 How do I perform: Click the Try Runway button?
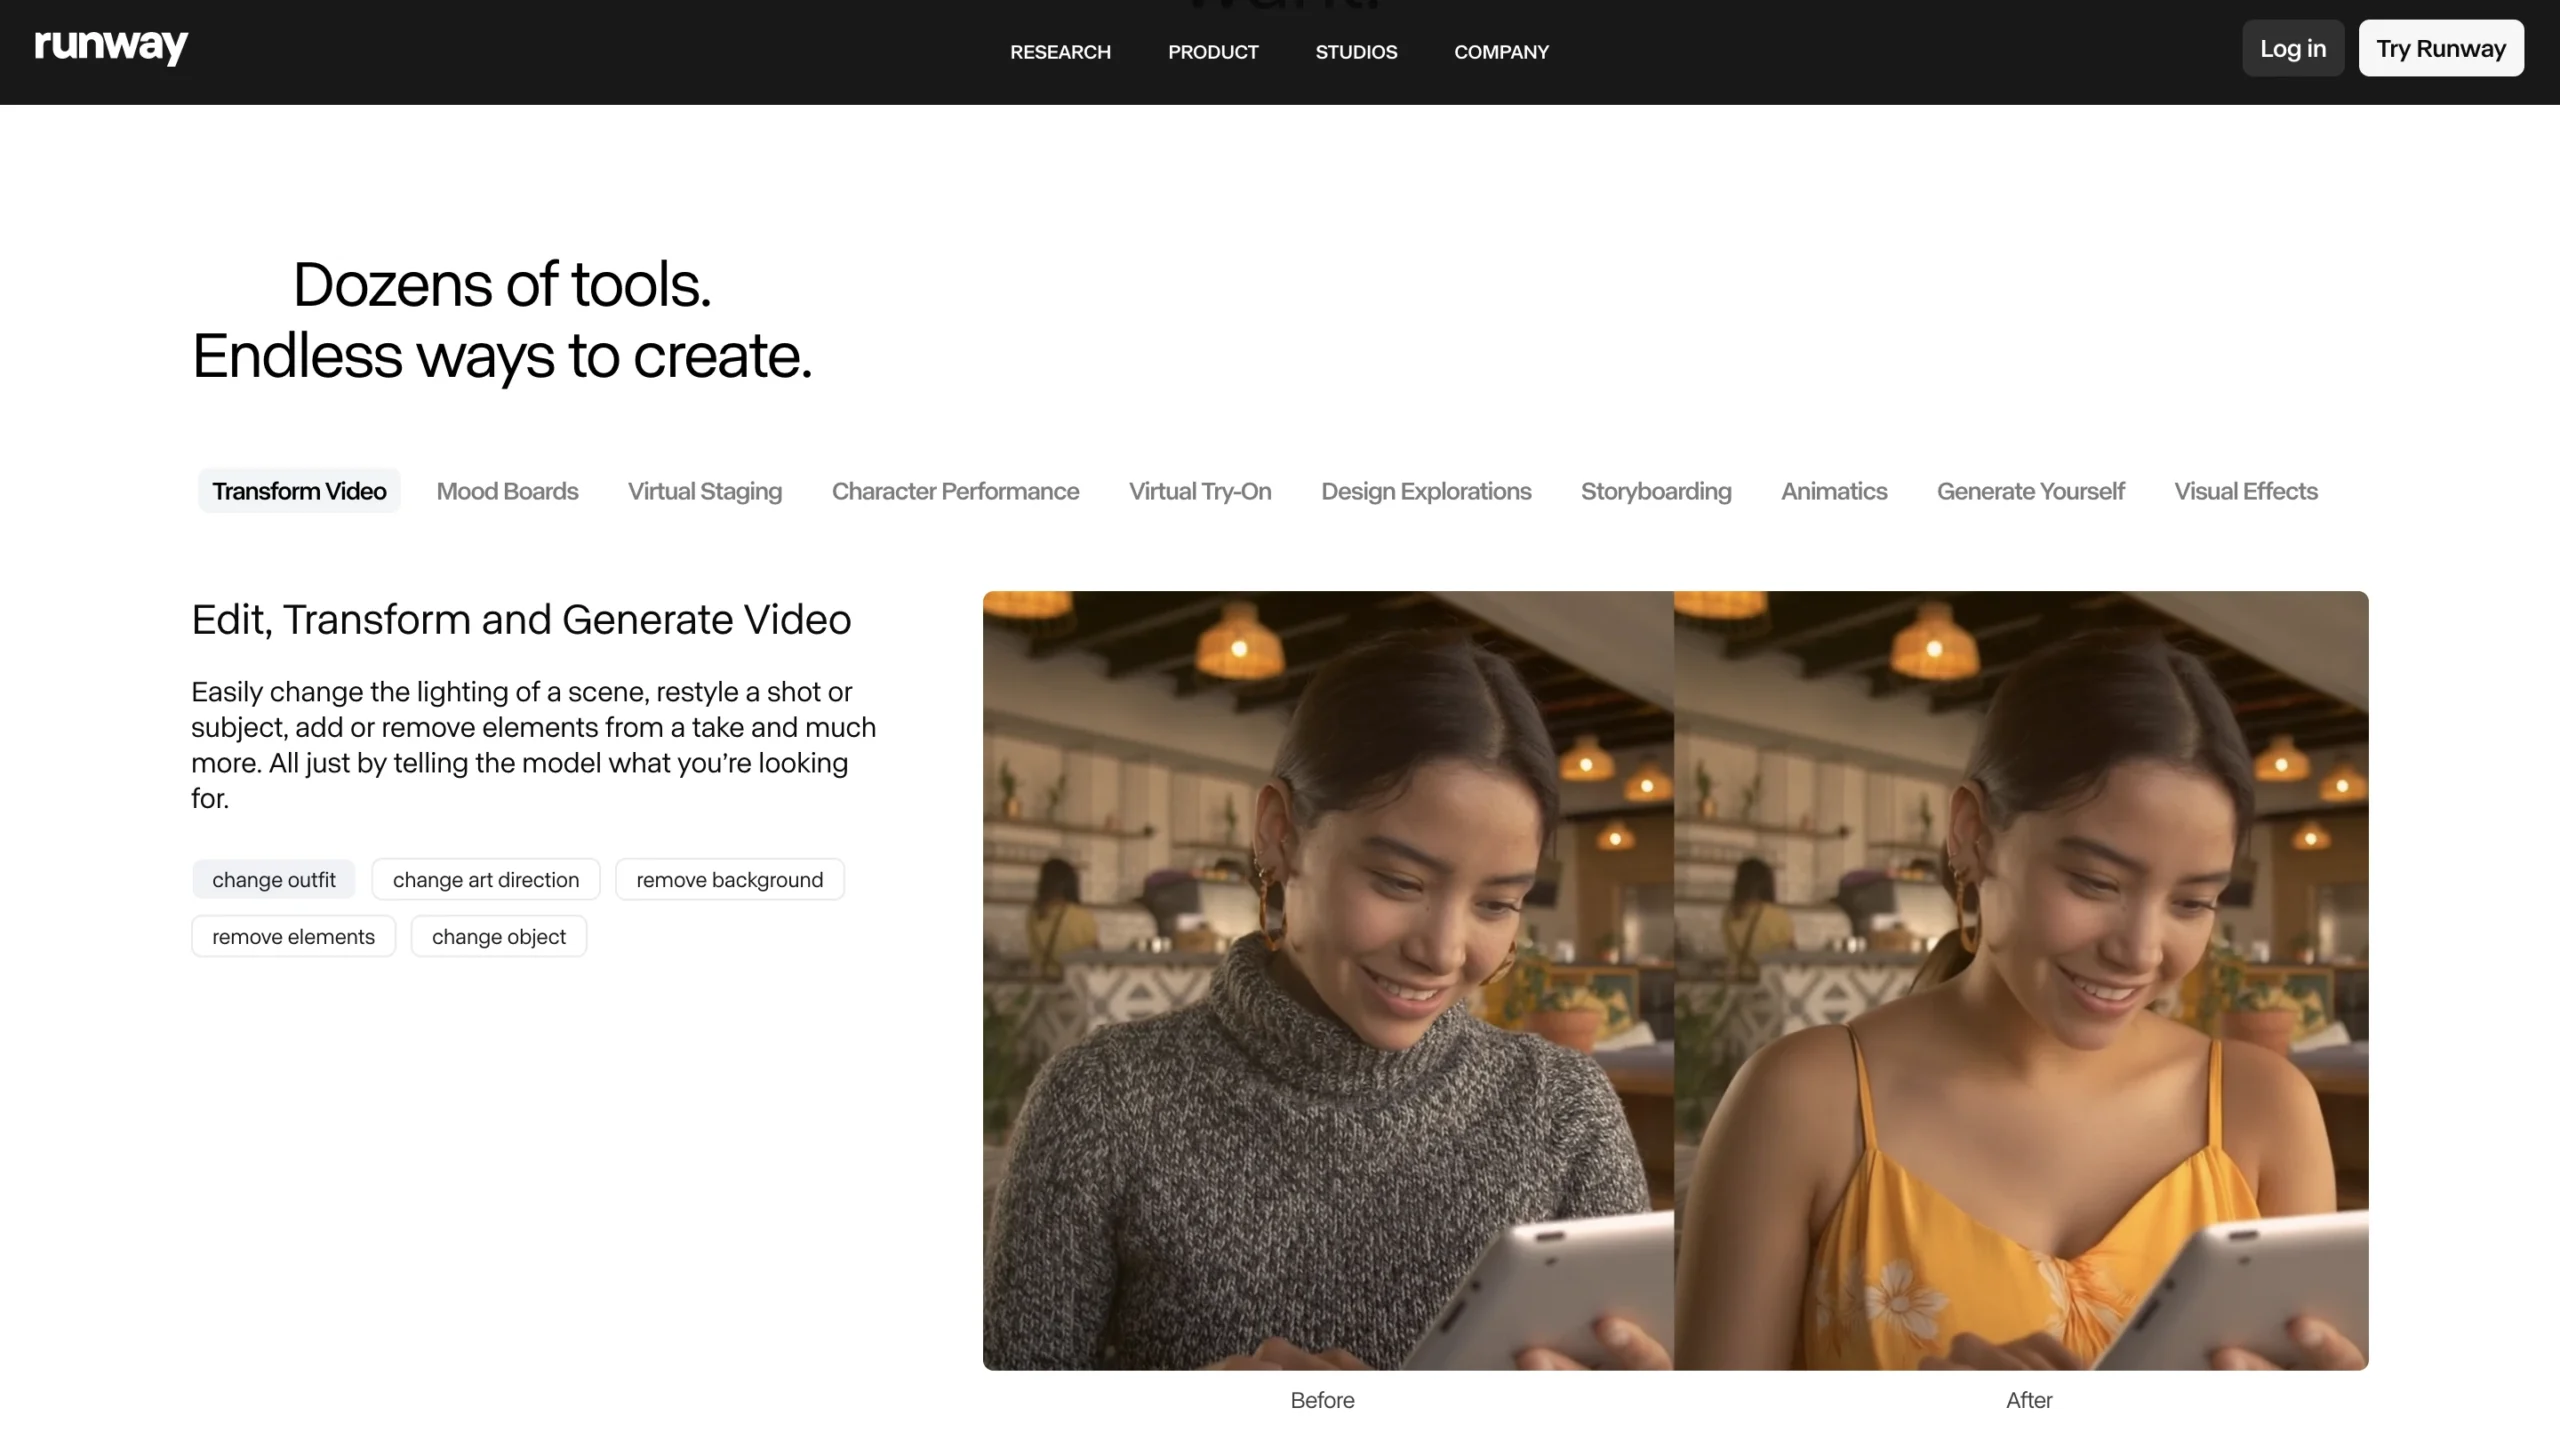[2440, 47]
